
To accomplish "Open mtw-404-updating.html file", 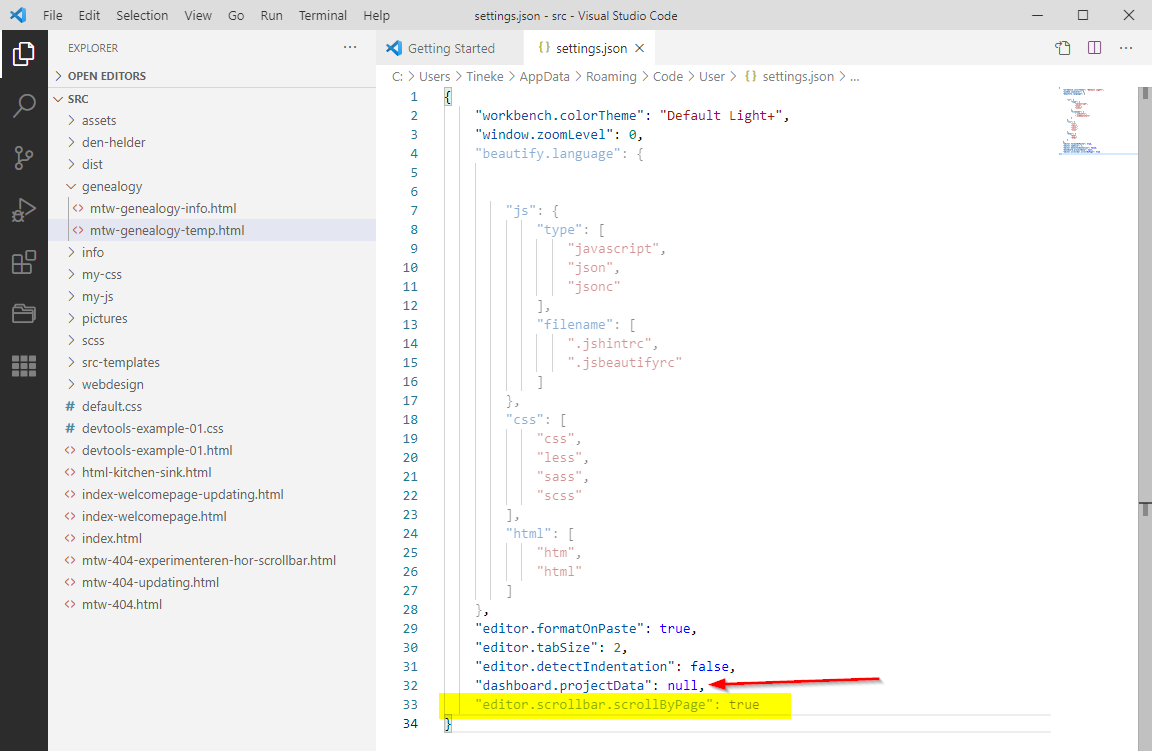I will coord(212,583).
